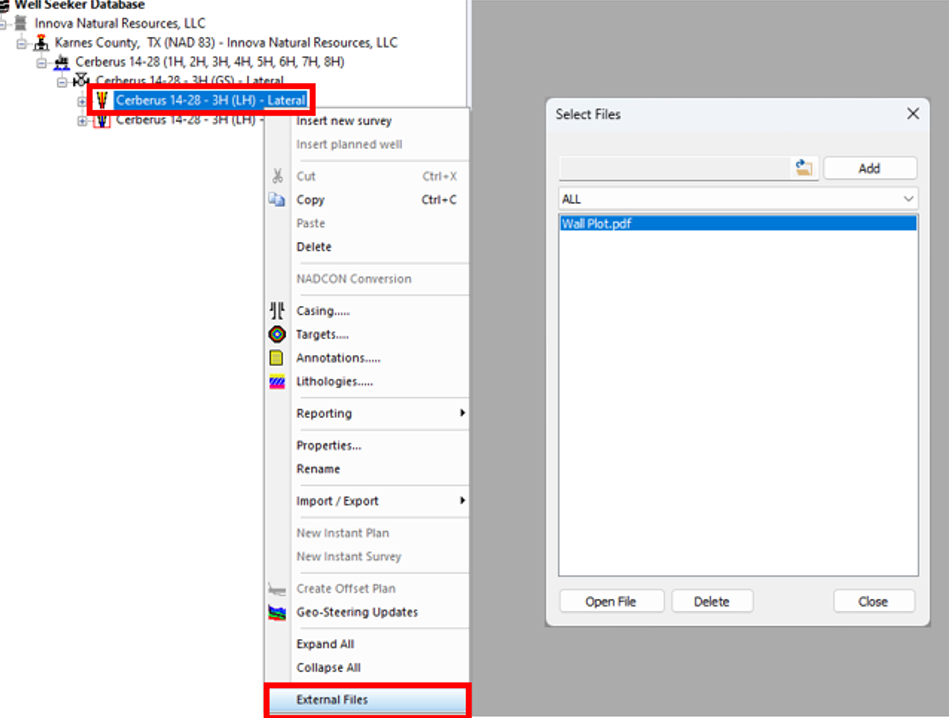949x718 pixels.
Task: Click the Copy icon in context menu
Action: tap(277, 200)
